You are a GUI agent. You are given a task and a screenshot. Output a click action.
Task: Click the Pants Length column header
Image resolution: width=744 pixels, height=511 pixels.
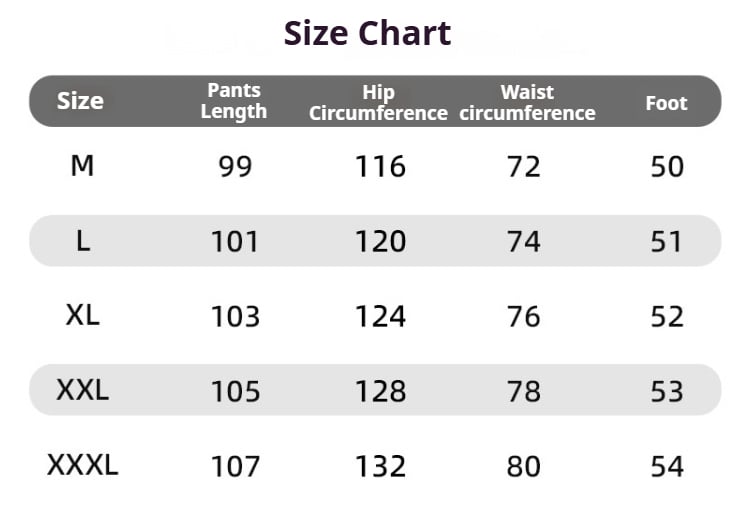pos(233,101)
